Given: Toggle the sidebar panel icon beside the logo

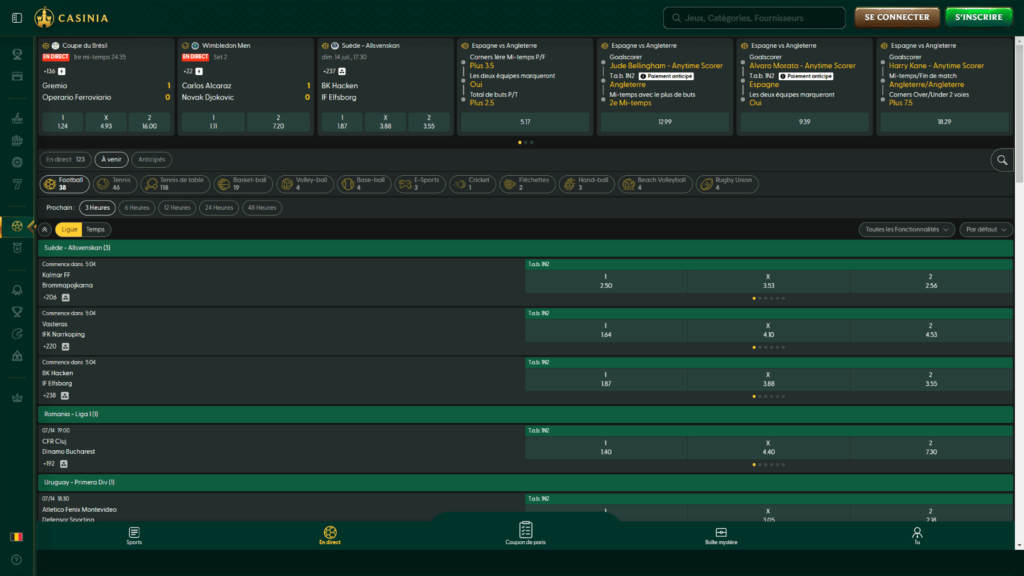Looking at the screenshot, I should [x=17, y=18].
